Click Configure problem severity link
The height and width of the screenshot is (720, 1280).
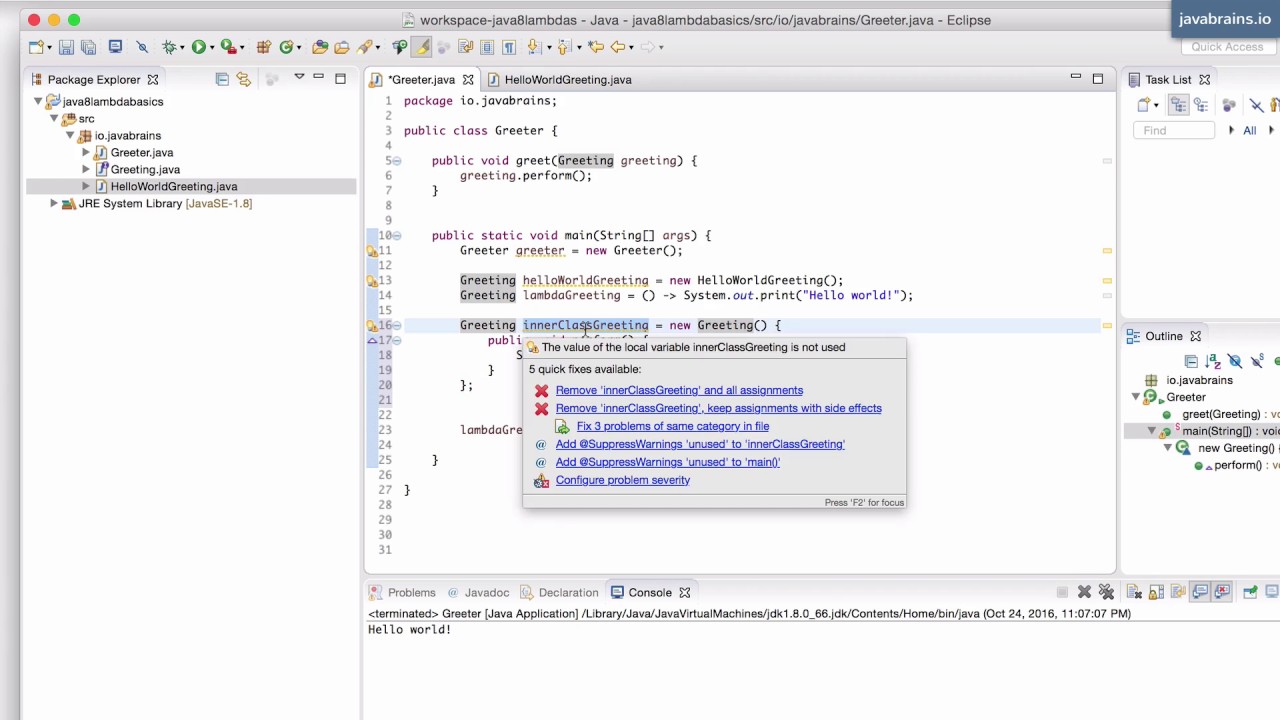(623, 480)
